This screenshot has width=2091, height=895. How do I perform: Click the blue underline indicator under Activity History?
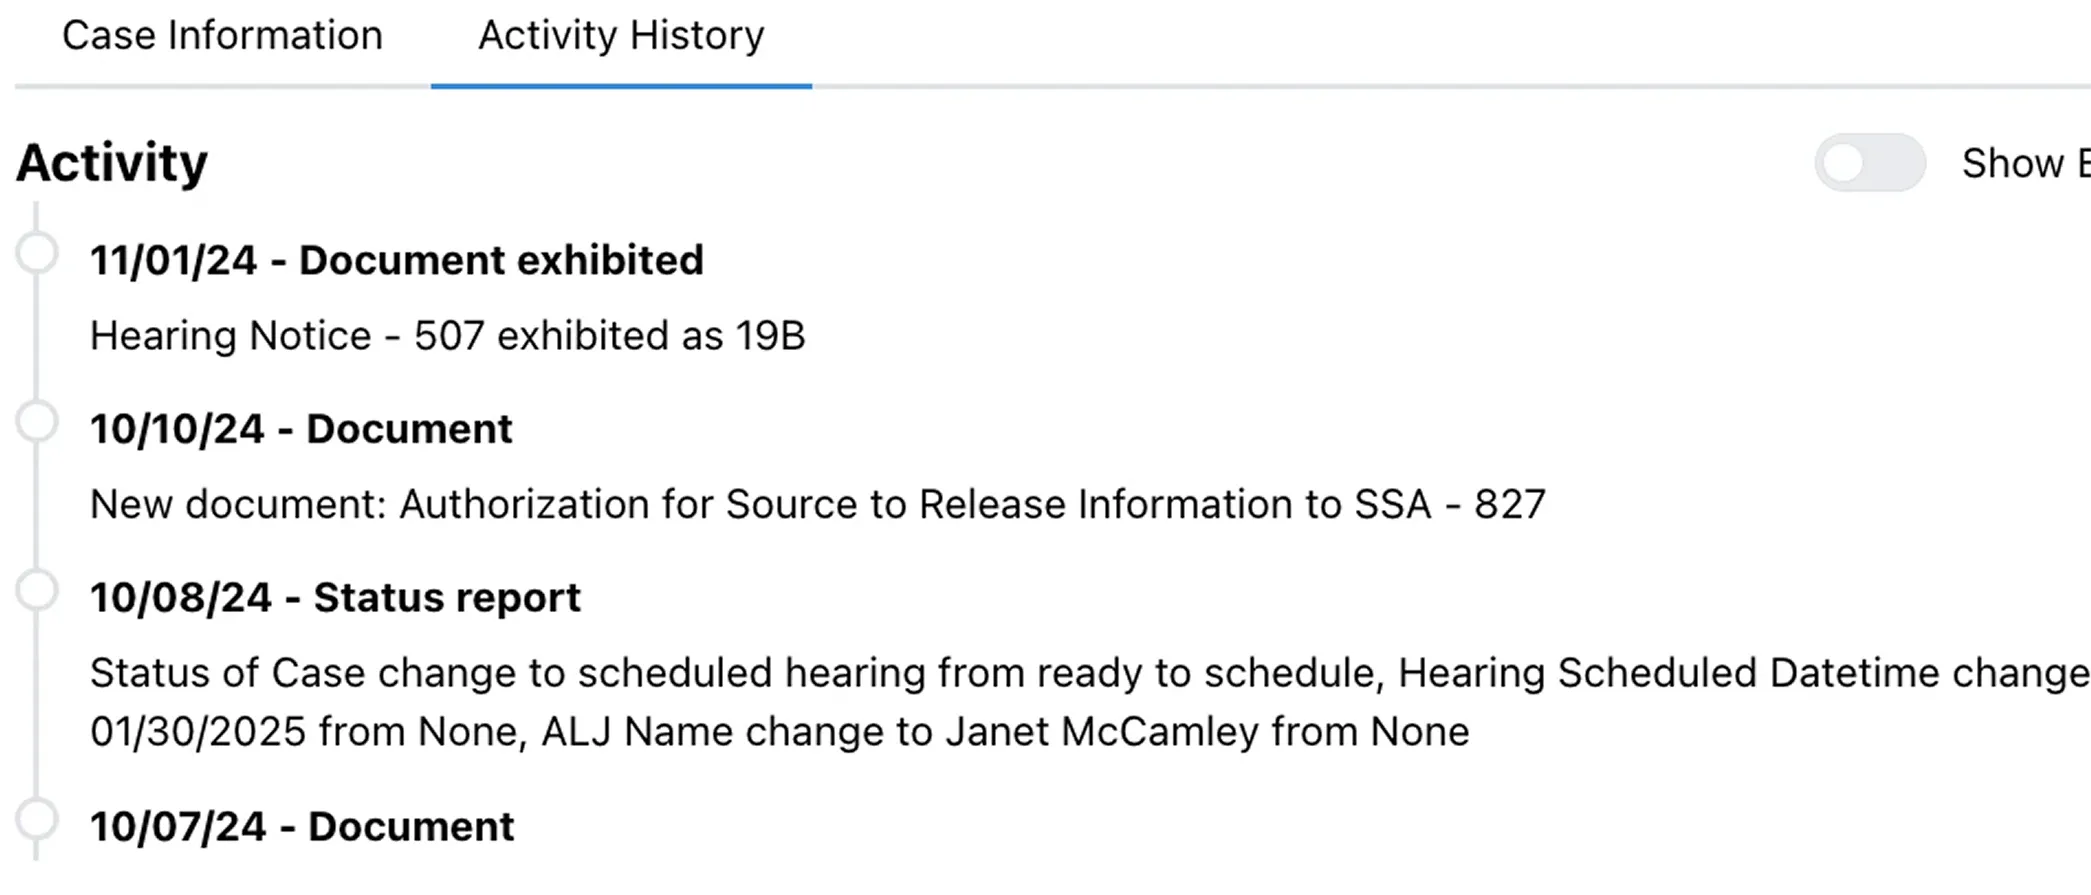pos(620,88)
